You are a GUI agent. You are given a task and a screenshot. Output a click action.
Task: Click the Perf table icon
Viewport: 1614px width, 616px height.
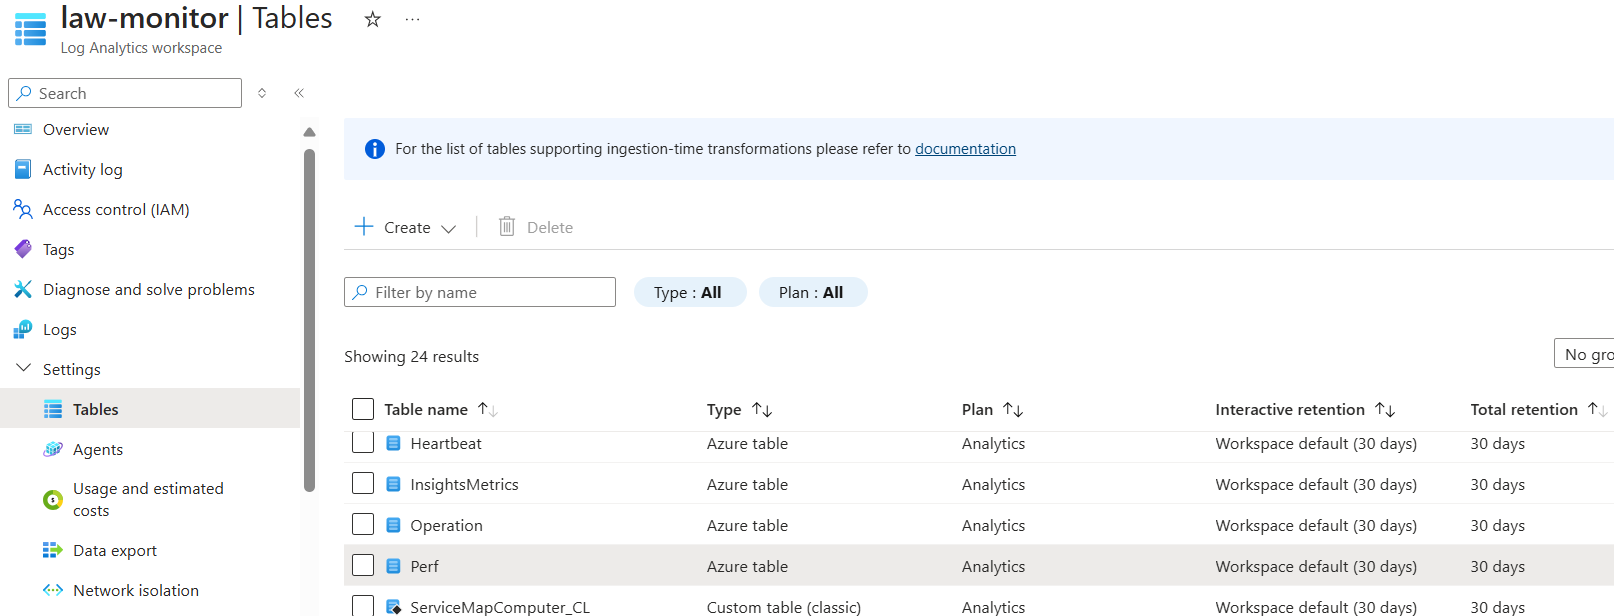[x=393, y=566]
